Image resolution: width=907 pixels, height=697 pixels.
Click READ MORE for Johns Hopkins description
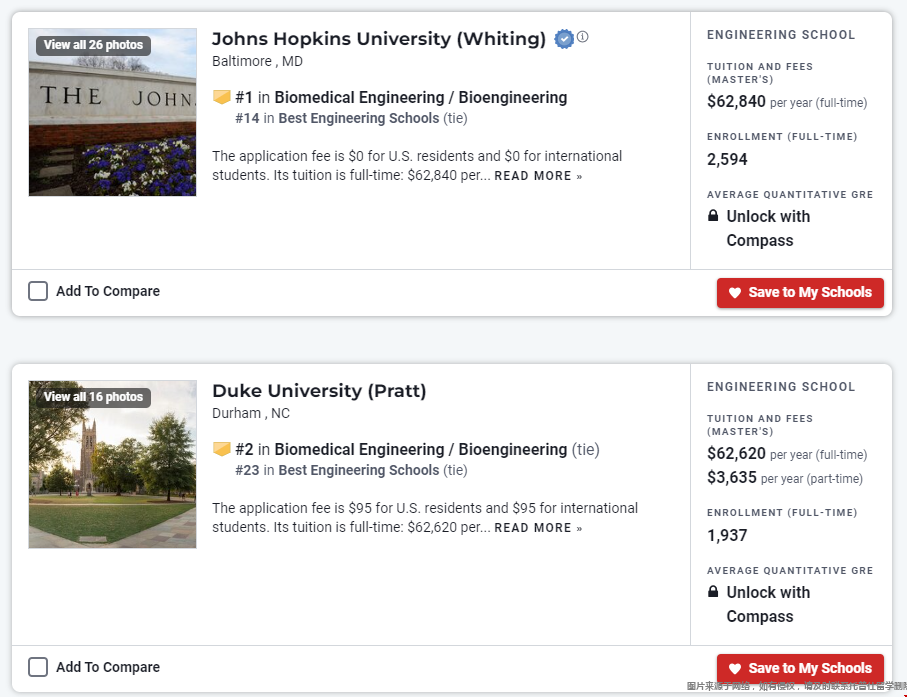(538, 176)
